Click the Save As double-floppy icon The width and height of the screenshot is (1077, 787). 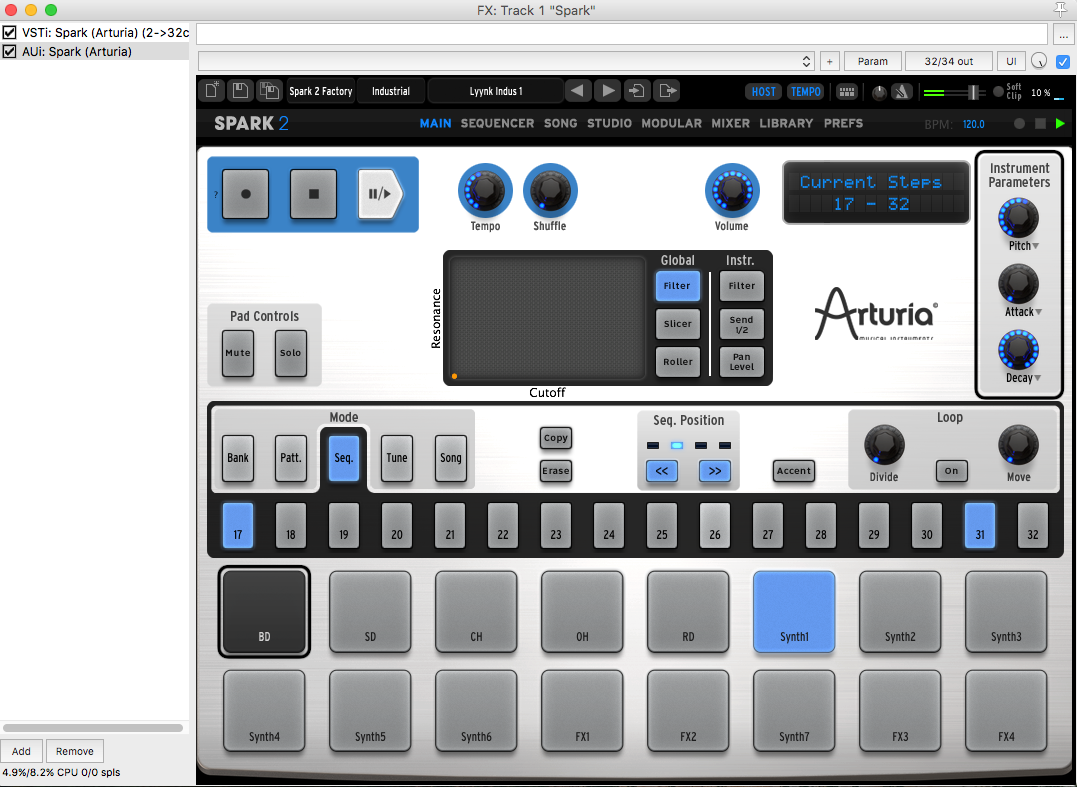[x=269, y=91]
